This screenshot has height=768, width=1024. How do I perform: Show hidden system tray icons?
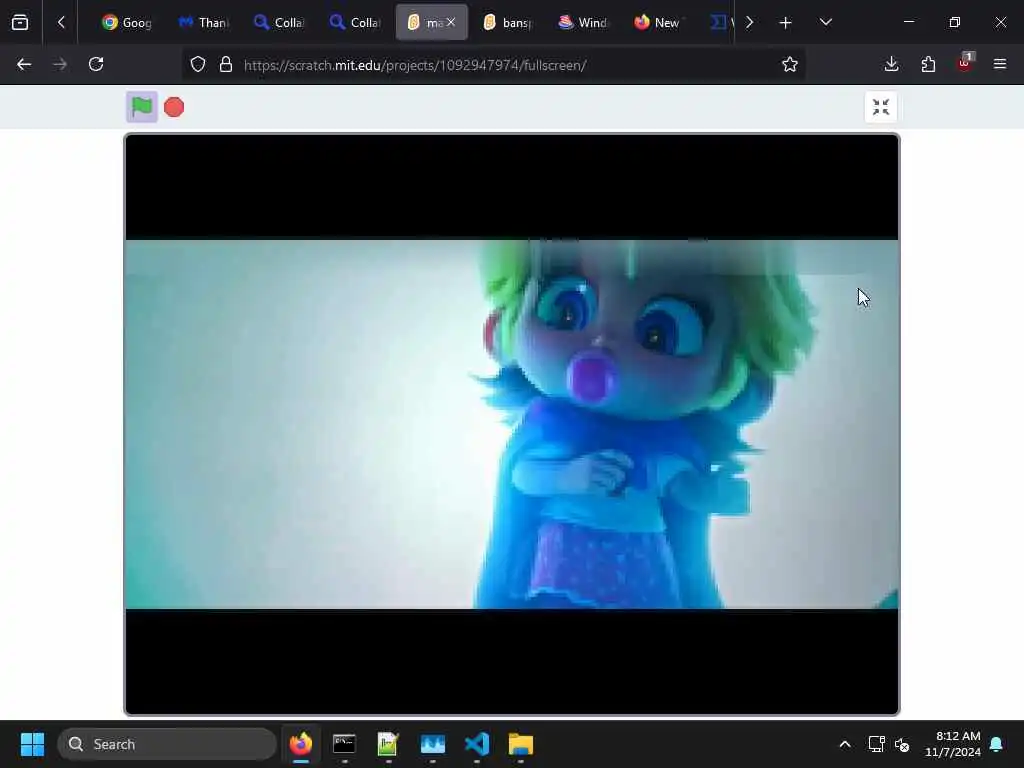click(844, 744)
